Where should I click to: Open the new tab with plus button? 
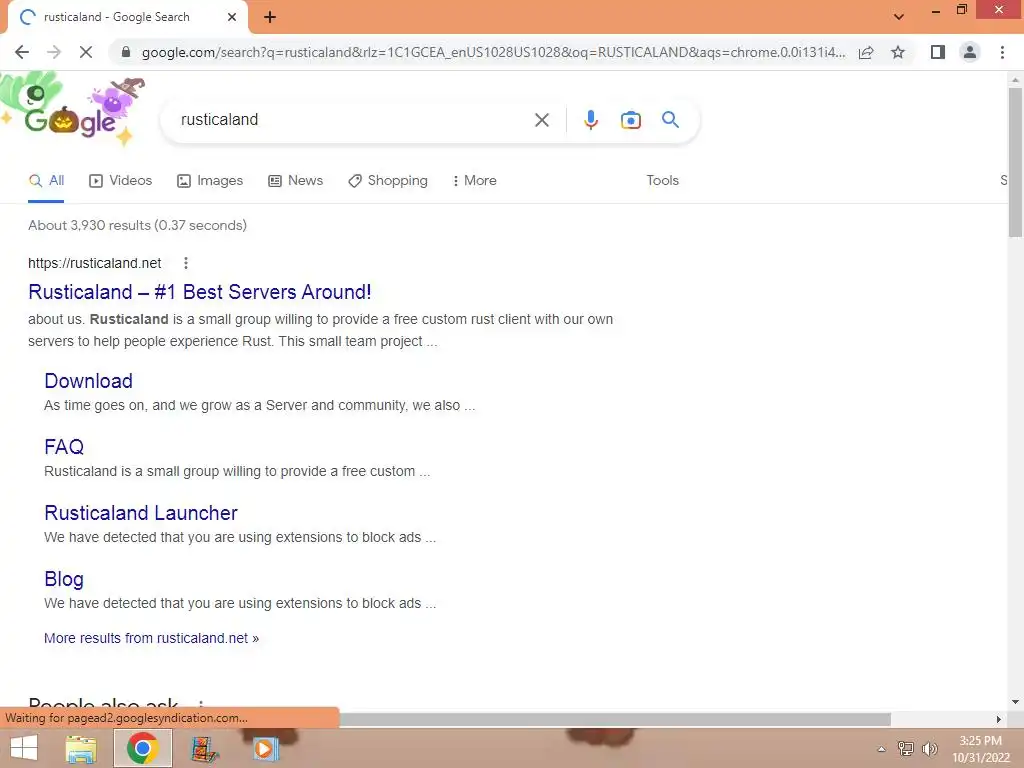tap(270, 17)
